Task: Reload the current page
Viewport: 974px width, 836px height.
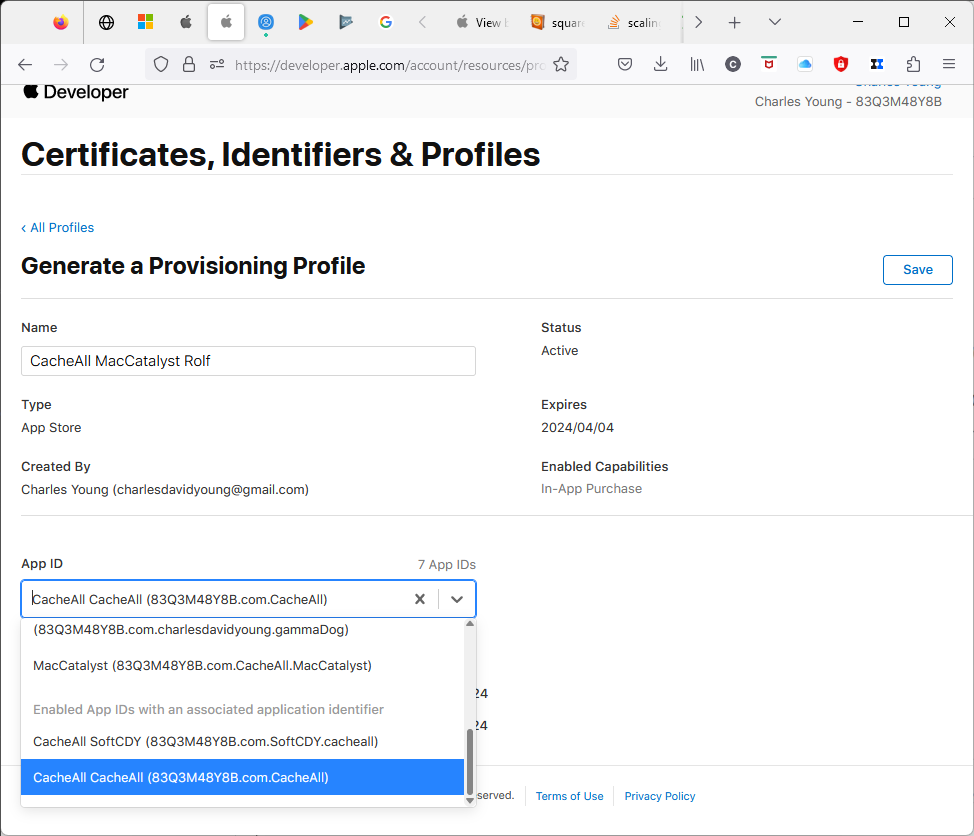Action: [x=96, y=64]
